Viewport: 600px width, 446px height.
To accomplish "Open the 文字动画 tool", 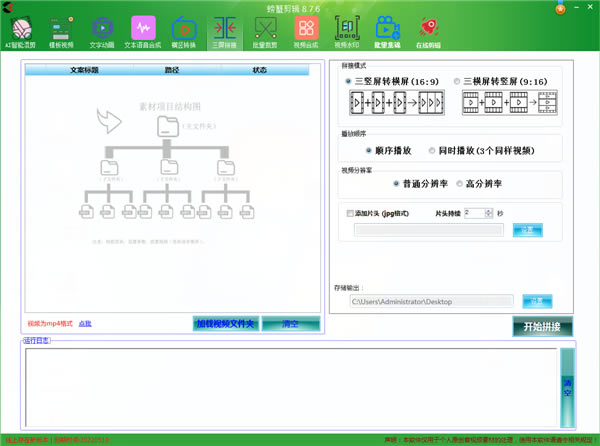I will pos(102,32).
